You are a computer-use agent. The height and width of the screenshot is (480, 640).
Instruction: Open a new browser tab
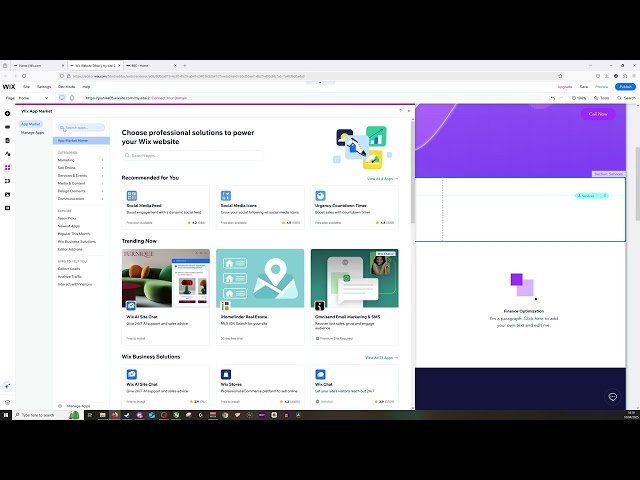(185, 65)
